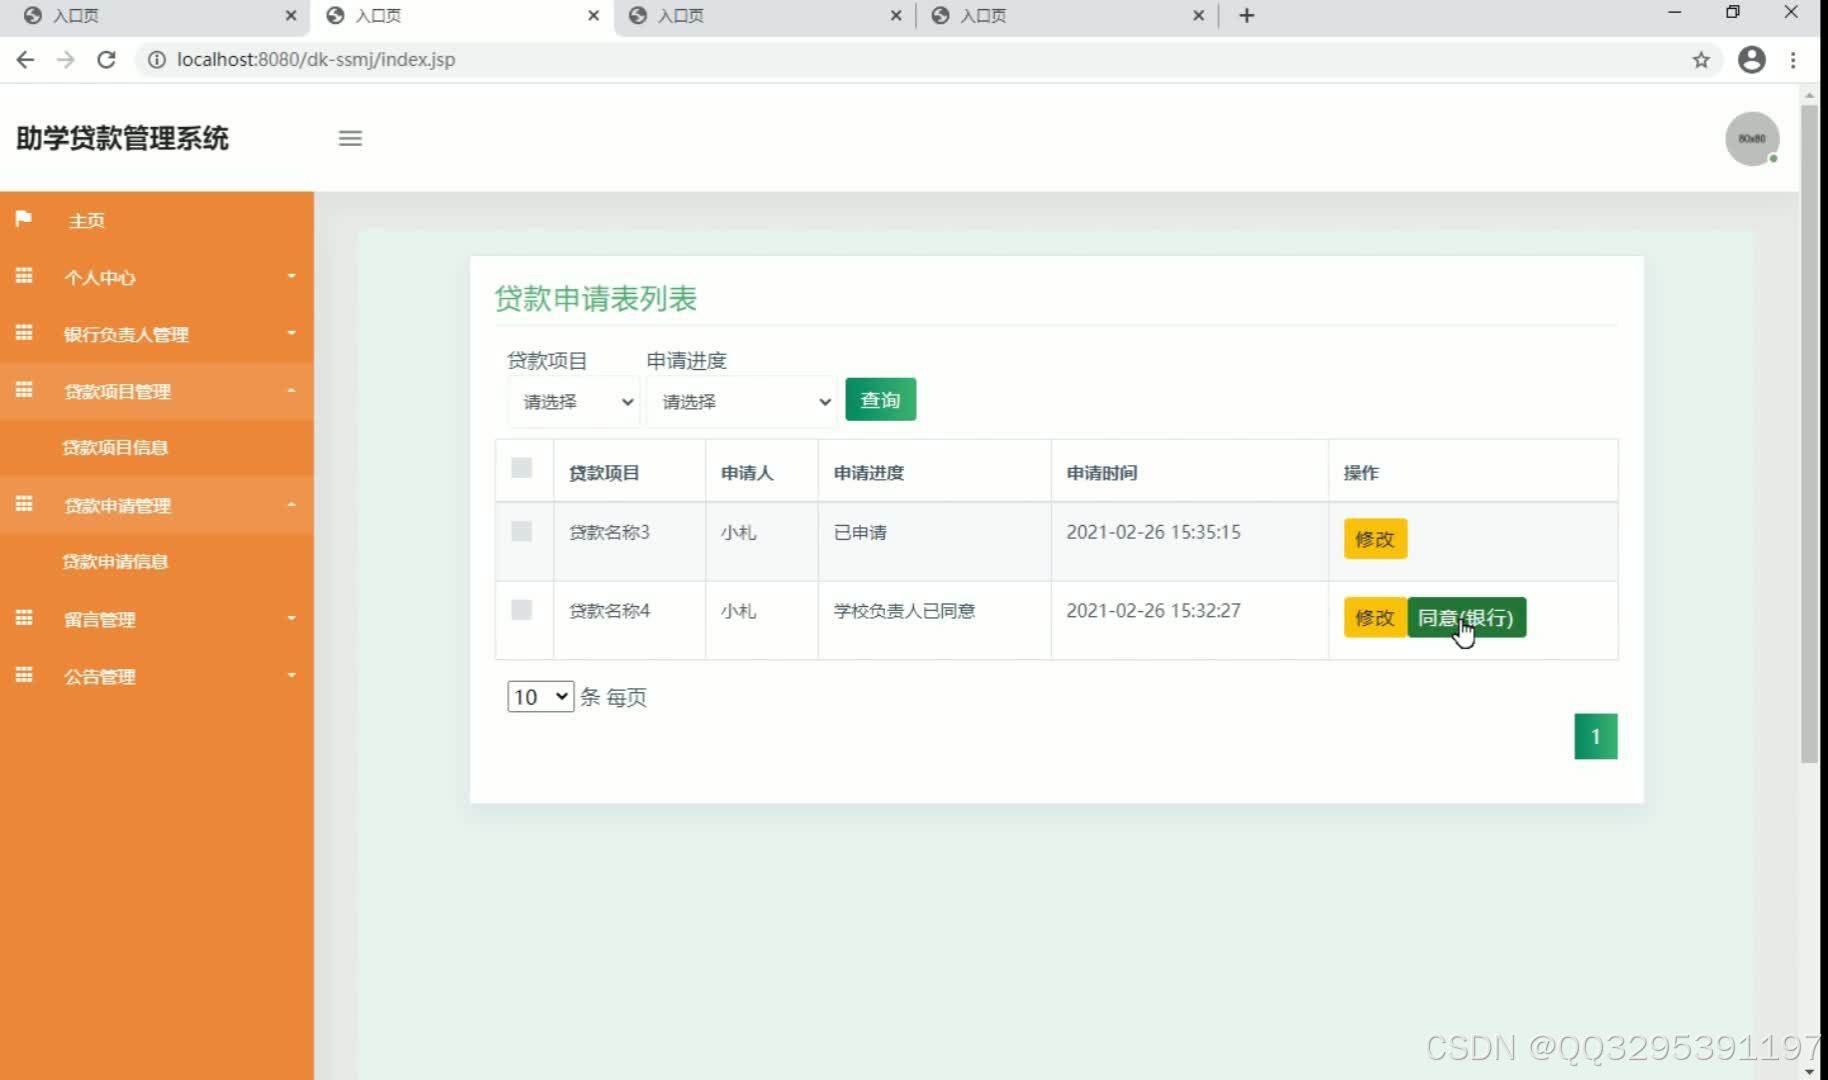The height and width of the screenshot is (1080, 1828).
Task: Expand the 留言管理 menu arrow
Action: (291, 618)
